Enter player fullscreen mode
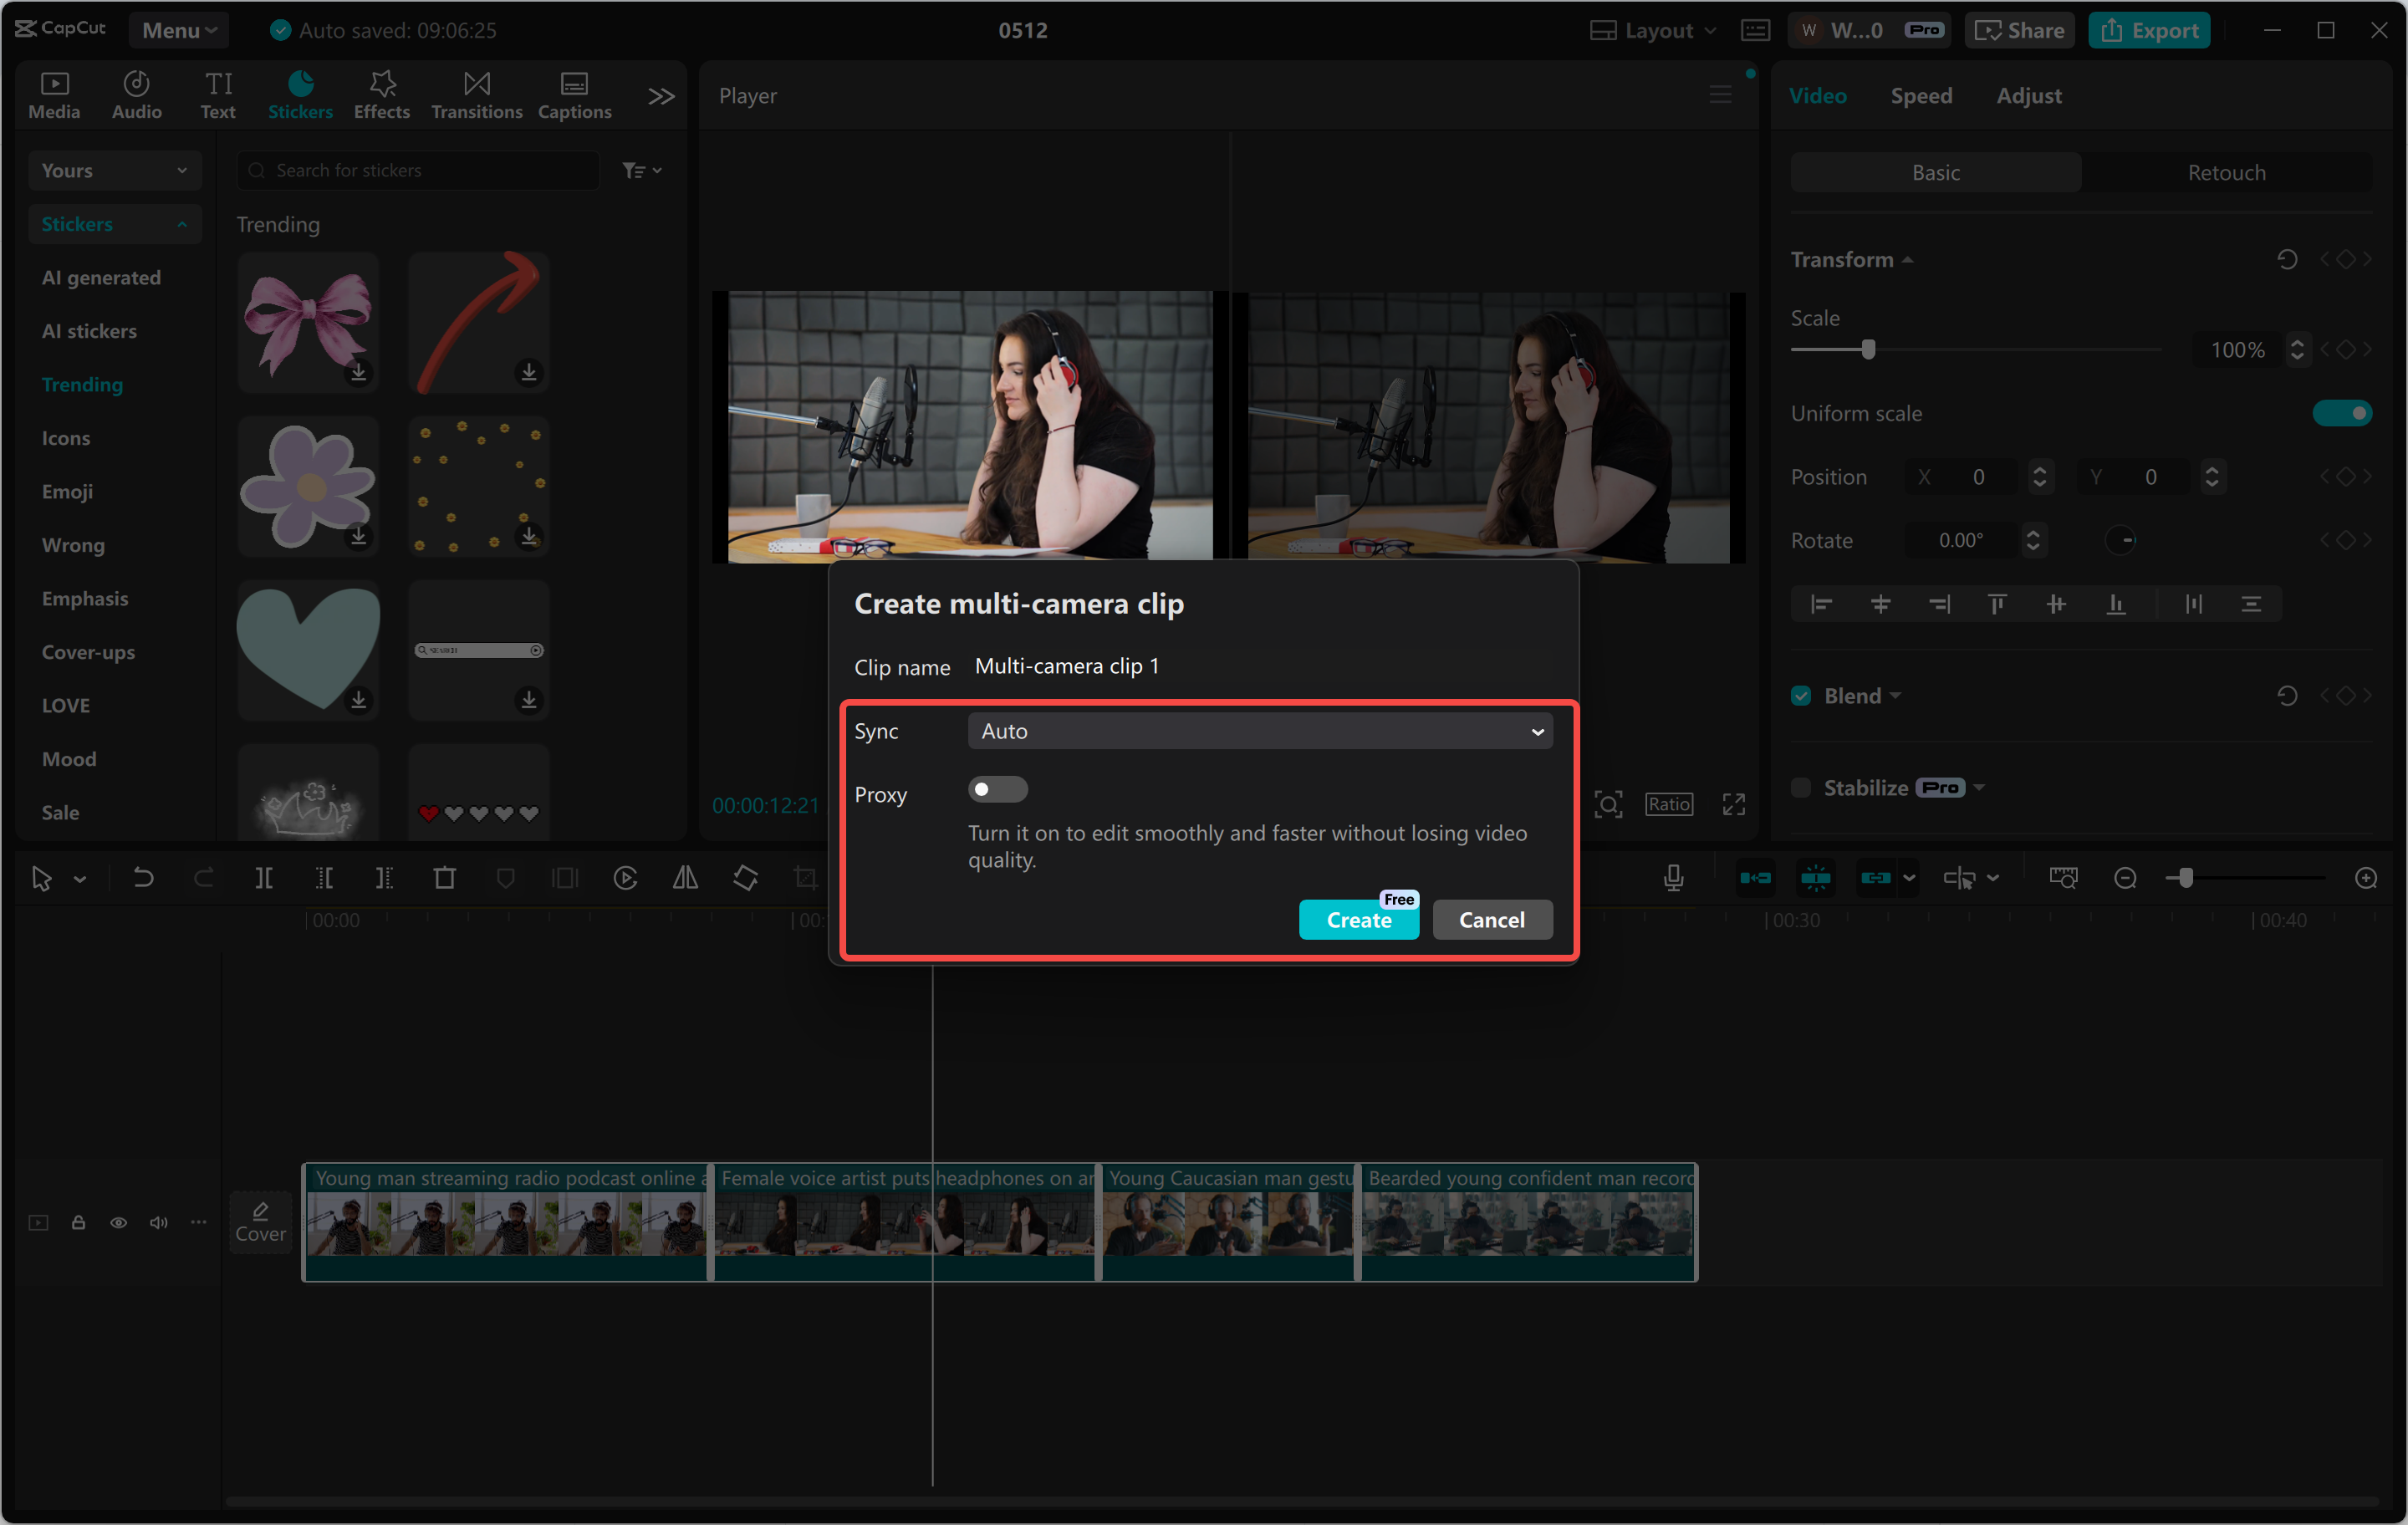The width and height of the screenshot is (2408, 1525). [x=1733, y=804]
